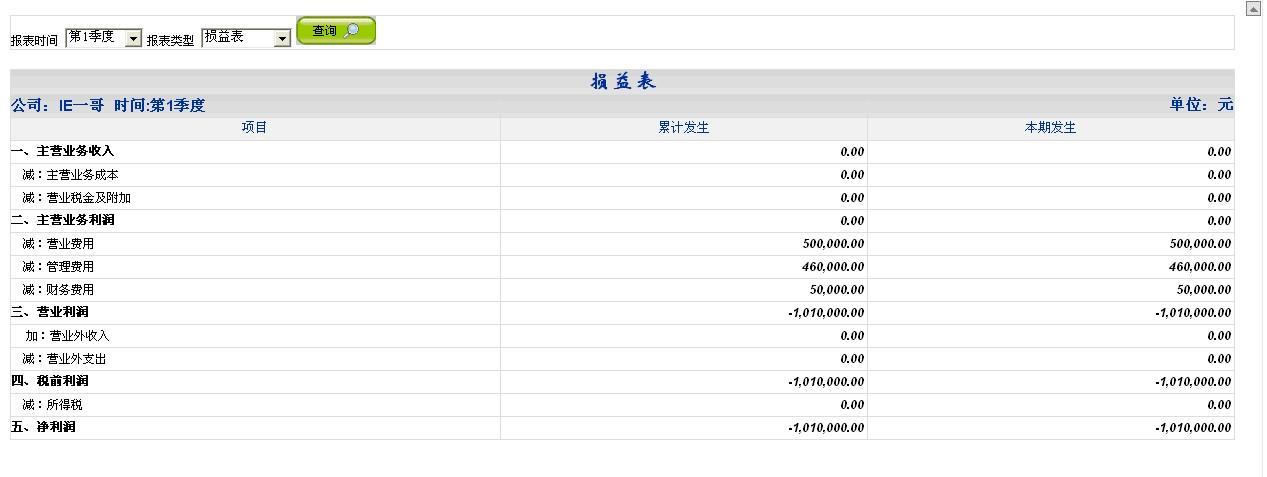
Task: Click the 单位:元 label
Action: (1201, 105)
